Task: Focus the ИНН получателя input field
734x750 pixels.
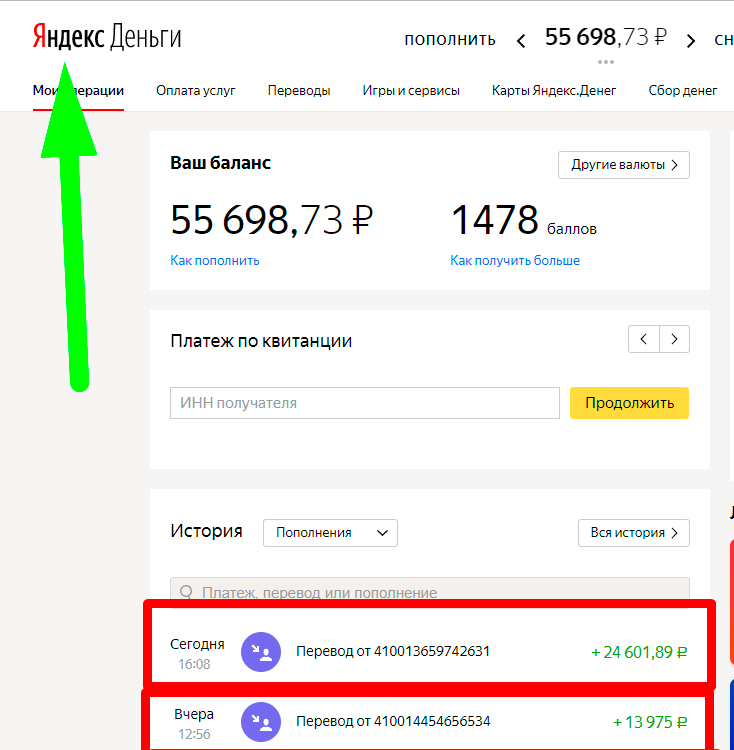Action: coord(365,403)
